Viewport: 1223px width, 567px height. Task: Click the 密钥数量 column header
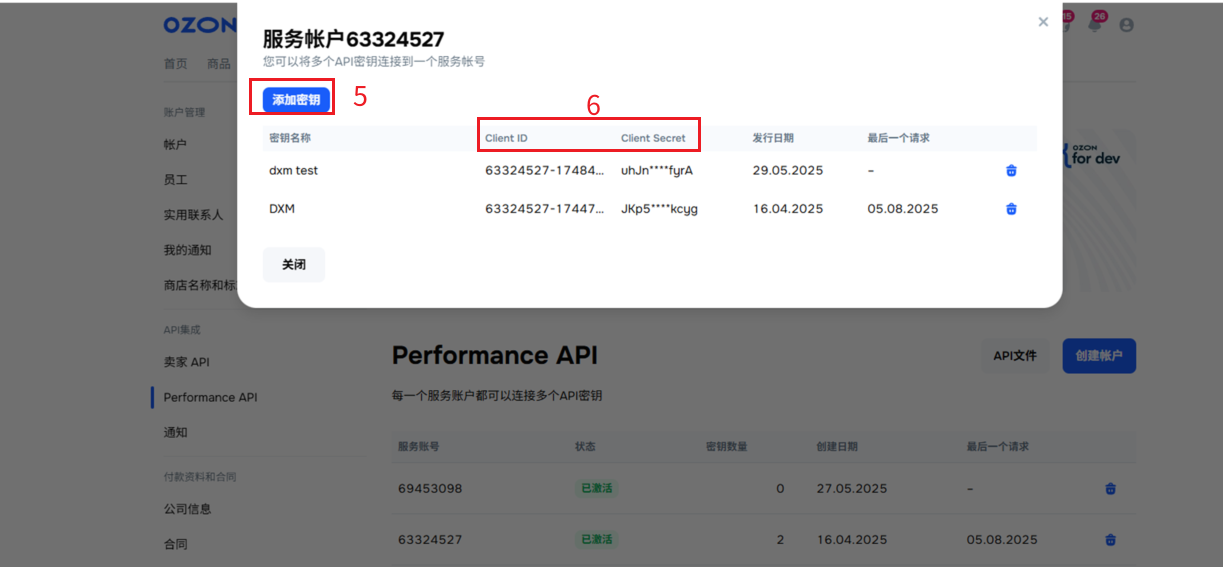[727, 447]
